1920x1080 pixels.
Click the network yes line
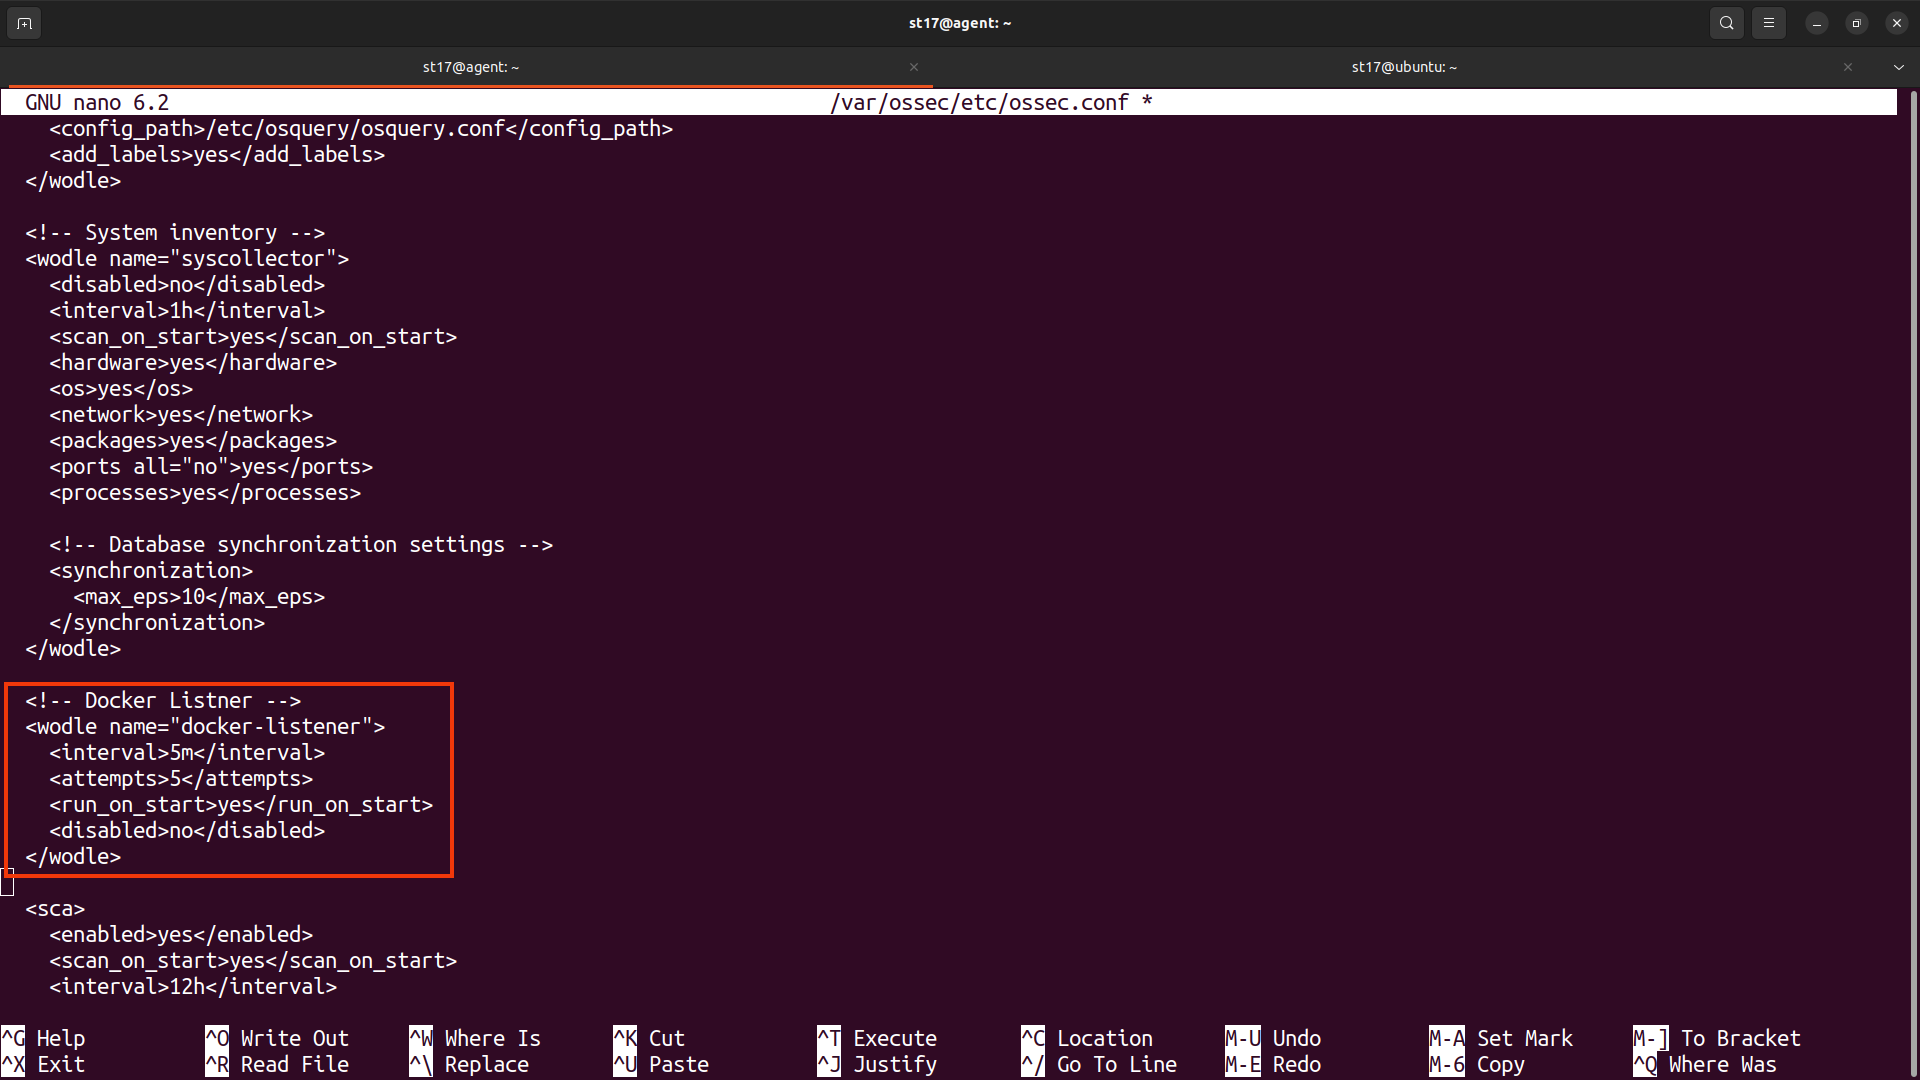point(181,415)
